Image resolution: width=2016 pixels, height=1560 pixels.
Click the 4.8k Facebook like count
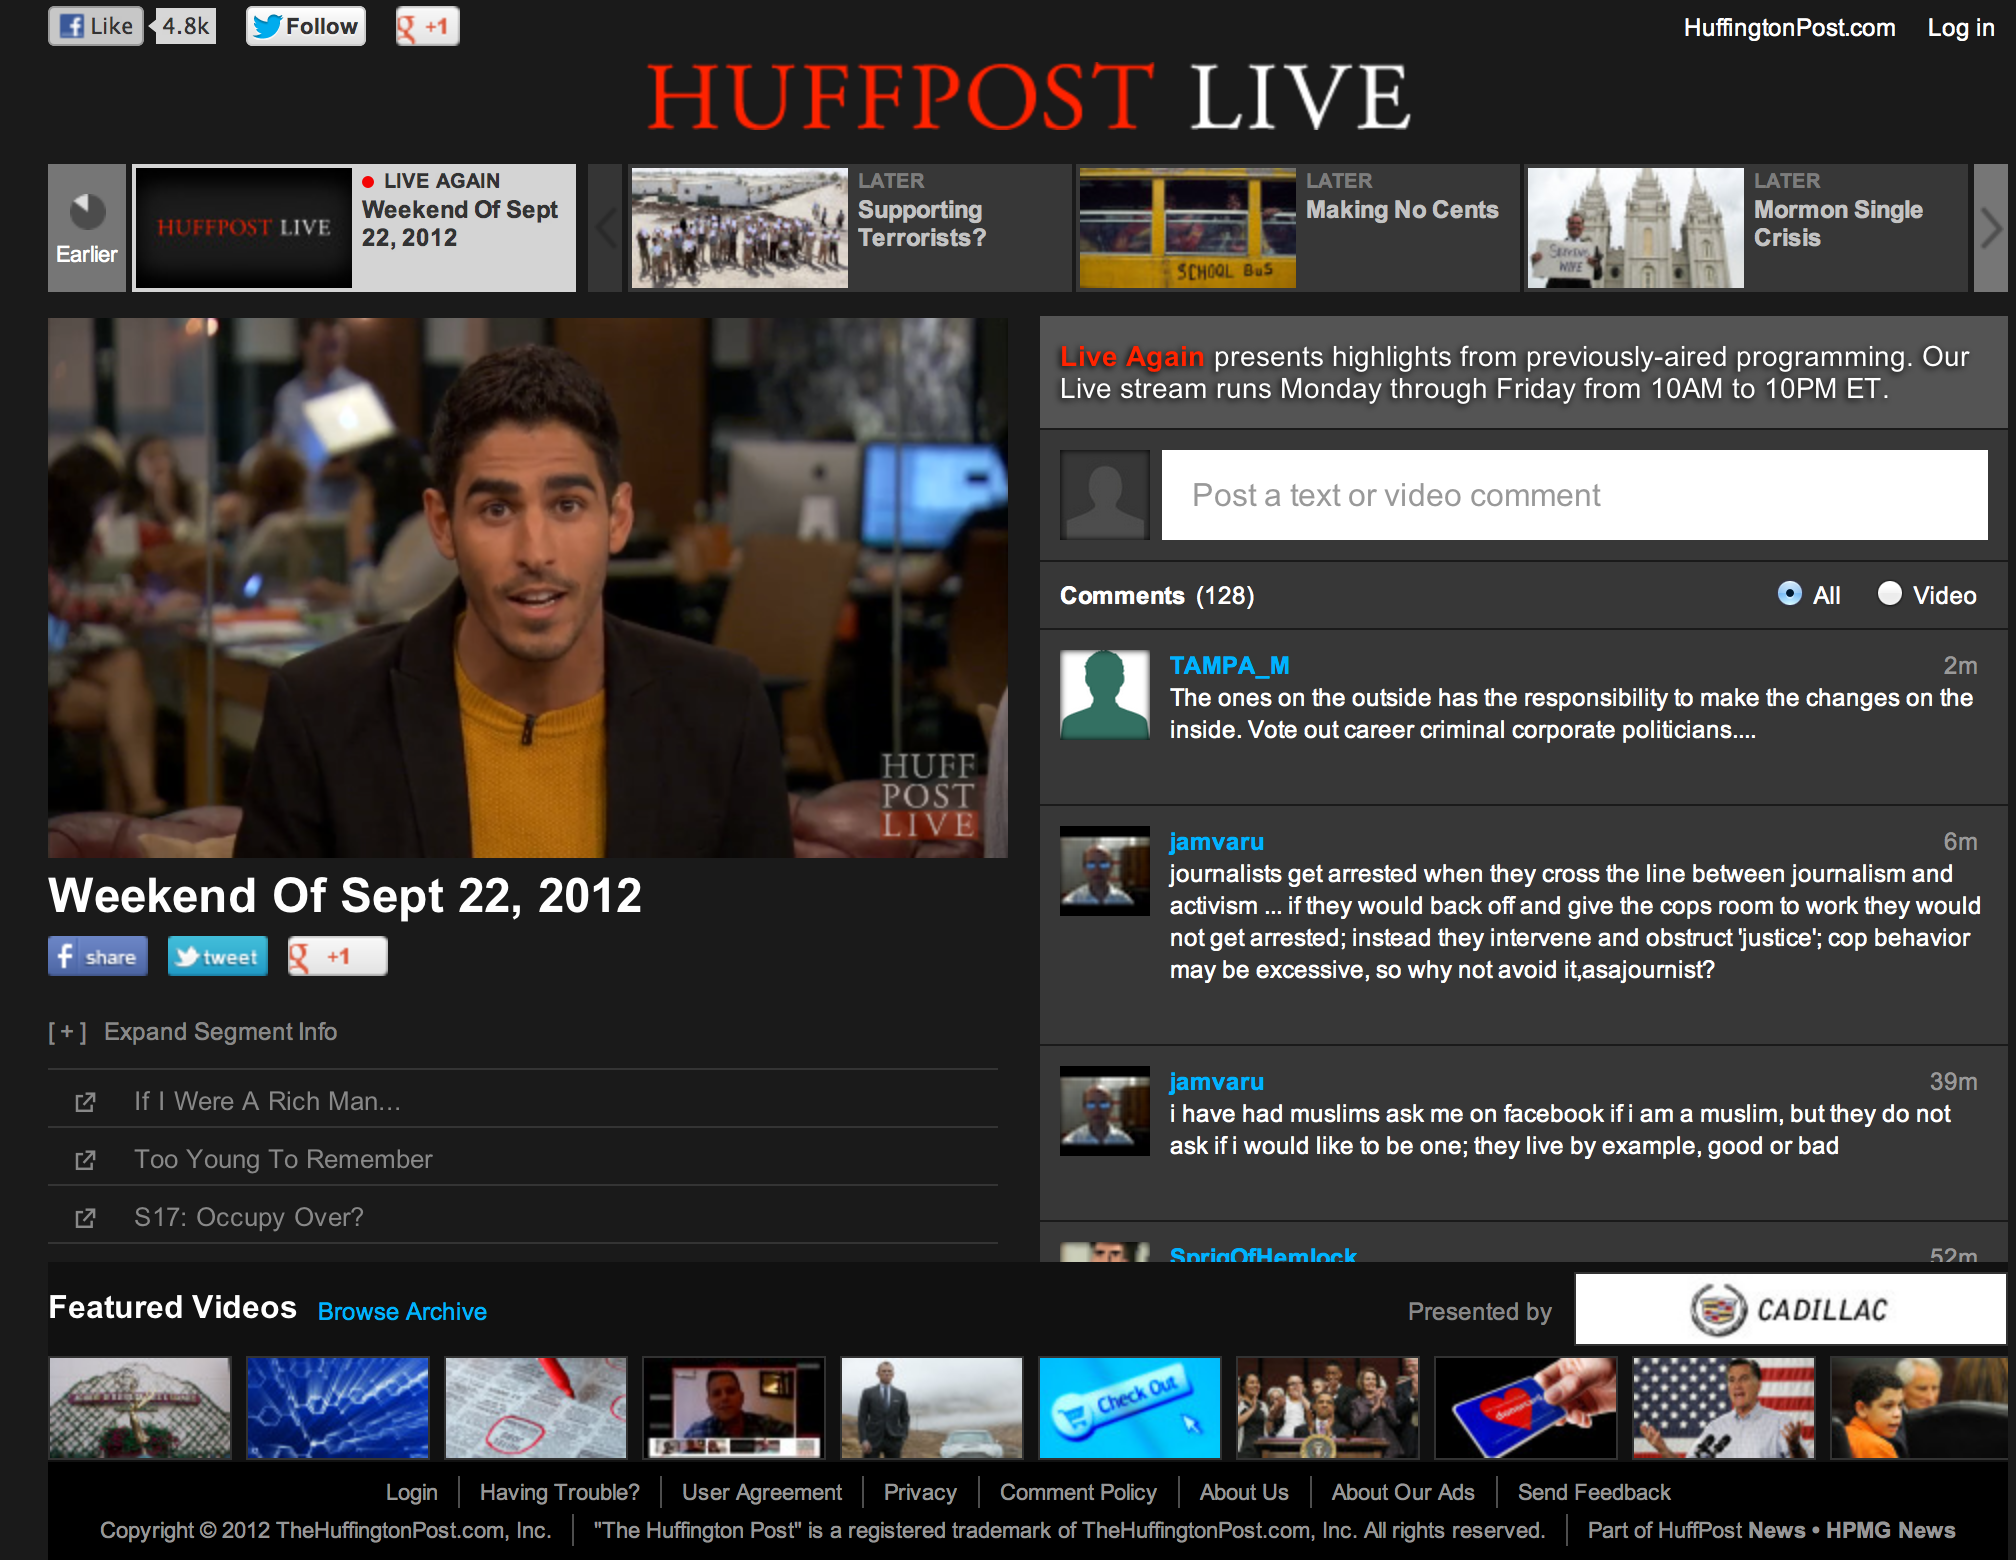click(185, 26)
